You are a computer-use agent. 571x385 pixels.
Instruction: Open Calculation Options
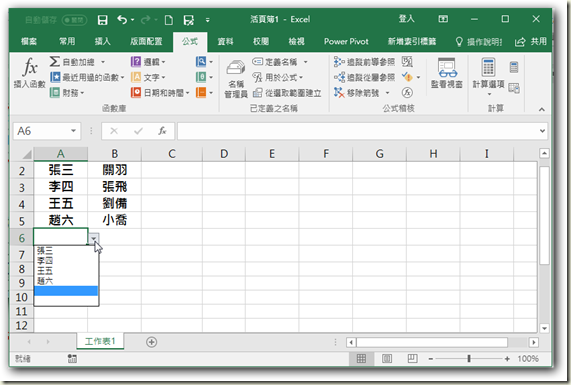click(x=488, y=76)
